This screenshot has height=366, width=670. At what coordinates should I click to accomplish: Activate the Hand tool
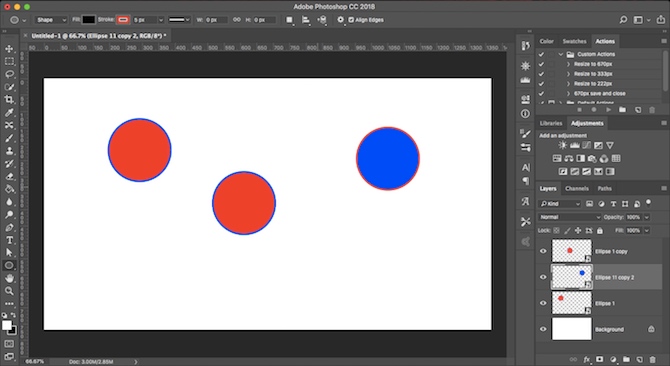coord(9,278)
